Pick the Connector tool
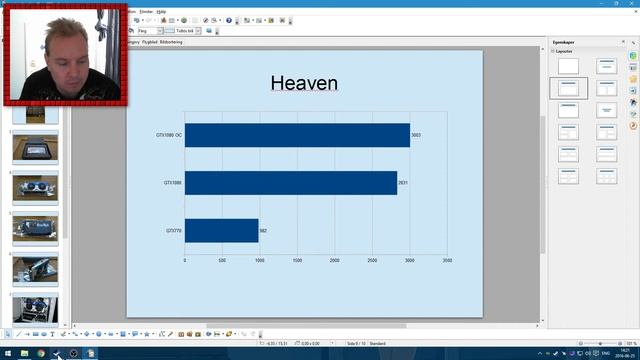640x360 pixels. (x=75, y=334)
